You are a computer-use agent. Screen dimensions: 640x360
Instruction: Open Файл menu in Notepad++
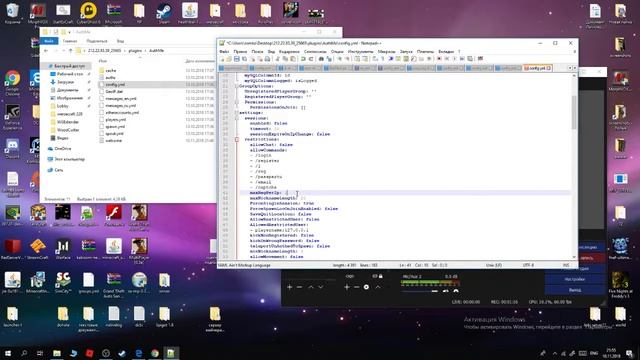click(224, 52)
